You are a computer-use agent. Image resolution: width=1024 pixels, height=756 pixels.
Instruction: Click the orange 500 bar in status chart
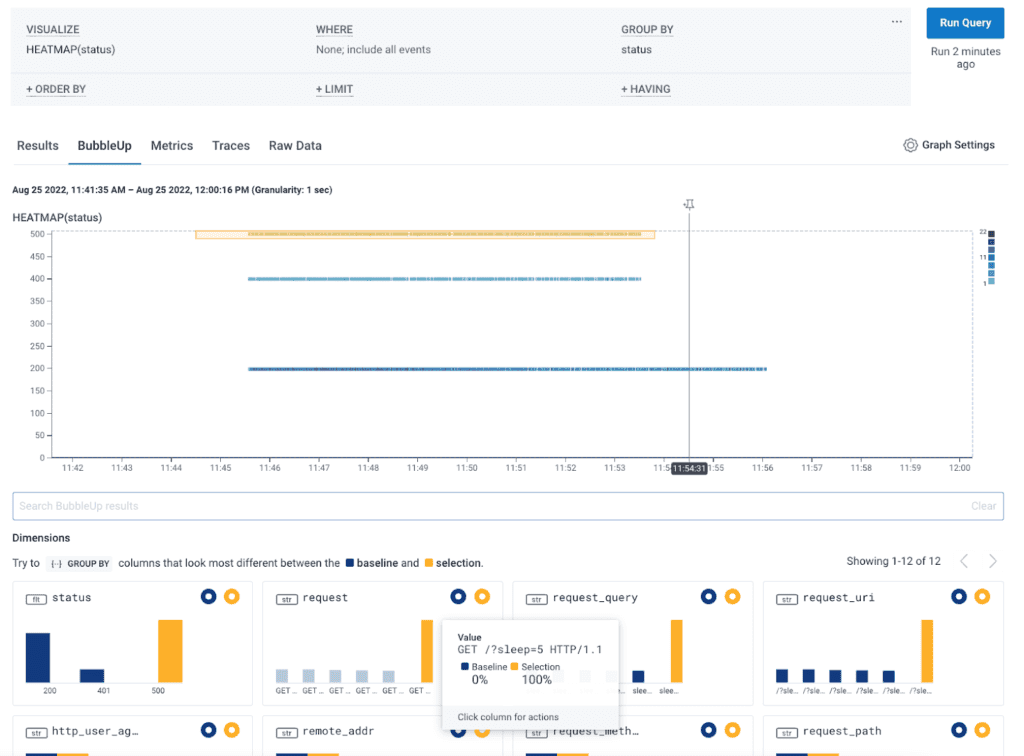pos(170,650)
